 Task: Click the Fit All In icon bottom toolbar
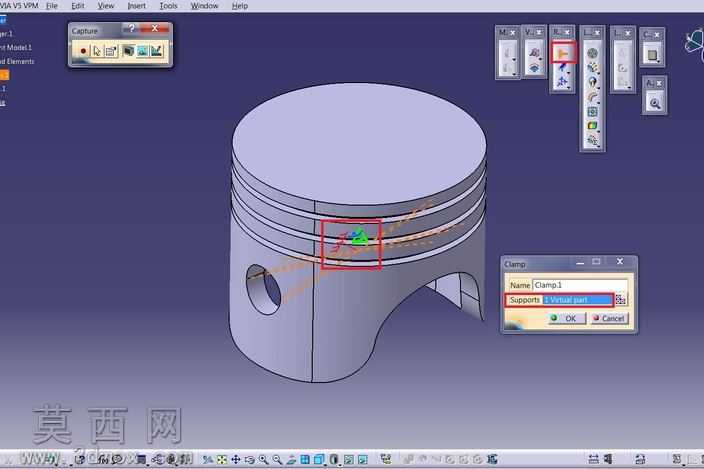tap(222, 459)
